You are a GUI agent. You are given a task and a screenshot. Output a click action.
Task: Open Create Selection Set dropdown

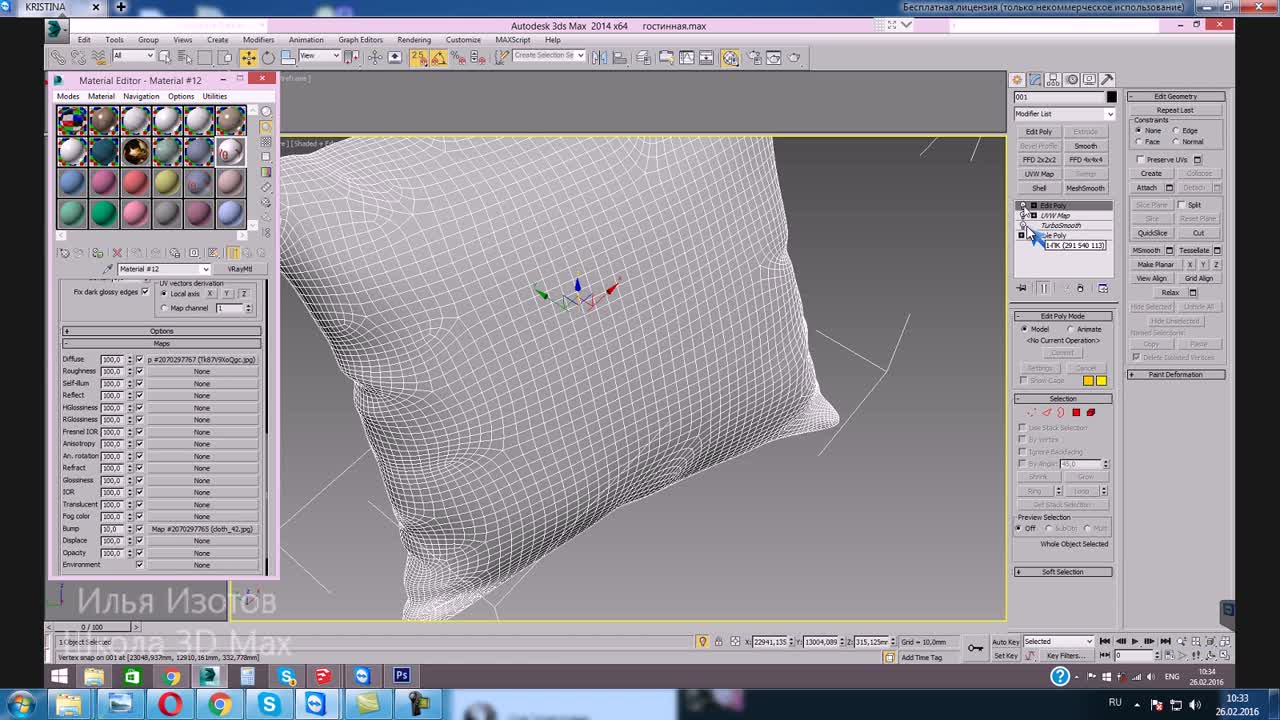pyautogui.click(x=549, y=56)
